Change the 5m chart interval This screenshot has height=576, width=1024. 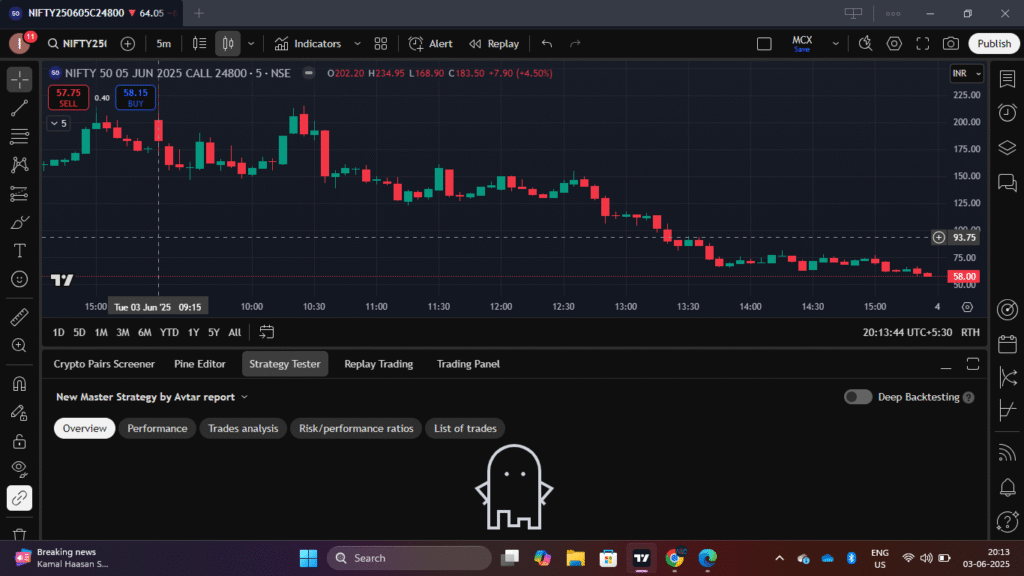(x=163, y=44)
